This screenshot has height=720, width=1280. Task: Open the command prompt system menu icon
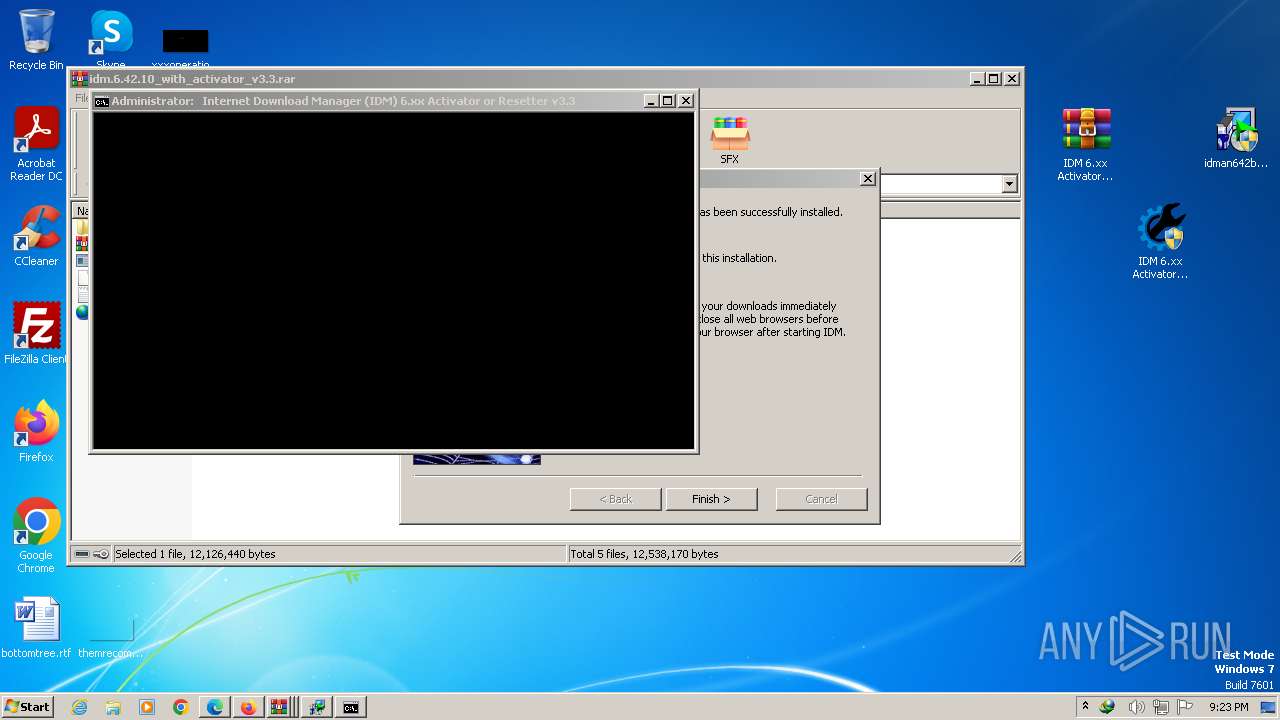(101, 101)
